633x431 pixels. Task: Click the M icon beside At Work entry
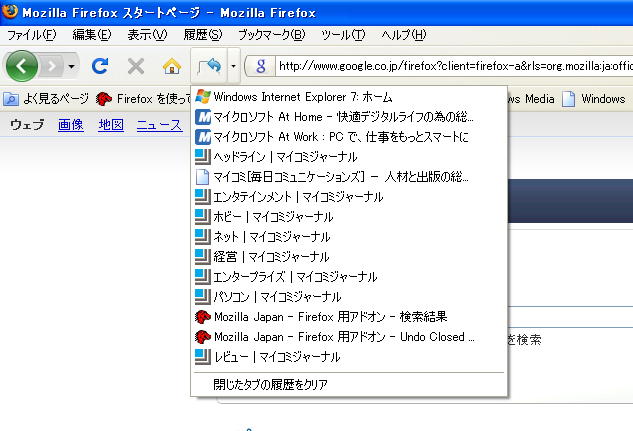pos(203,137)
